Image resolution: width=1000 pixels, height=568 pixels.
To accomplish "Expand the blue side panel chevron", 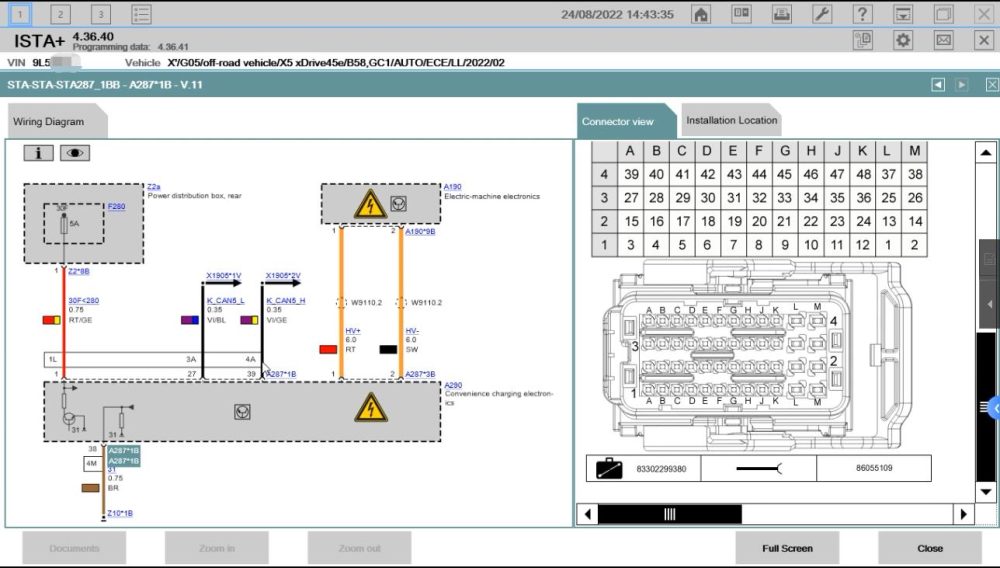I will 994,408.
